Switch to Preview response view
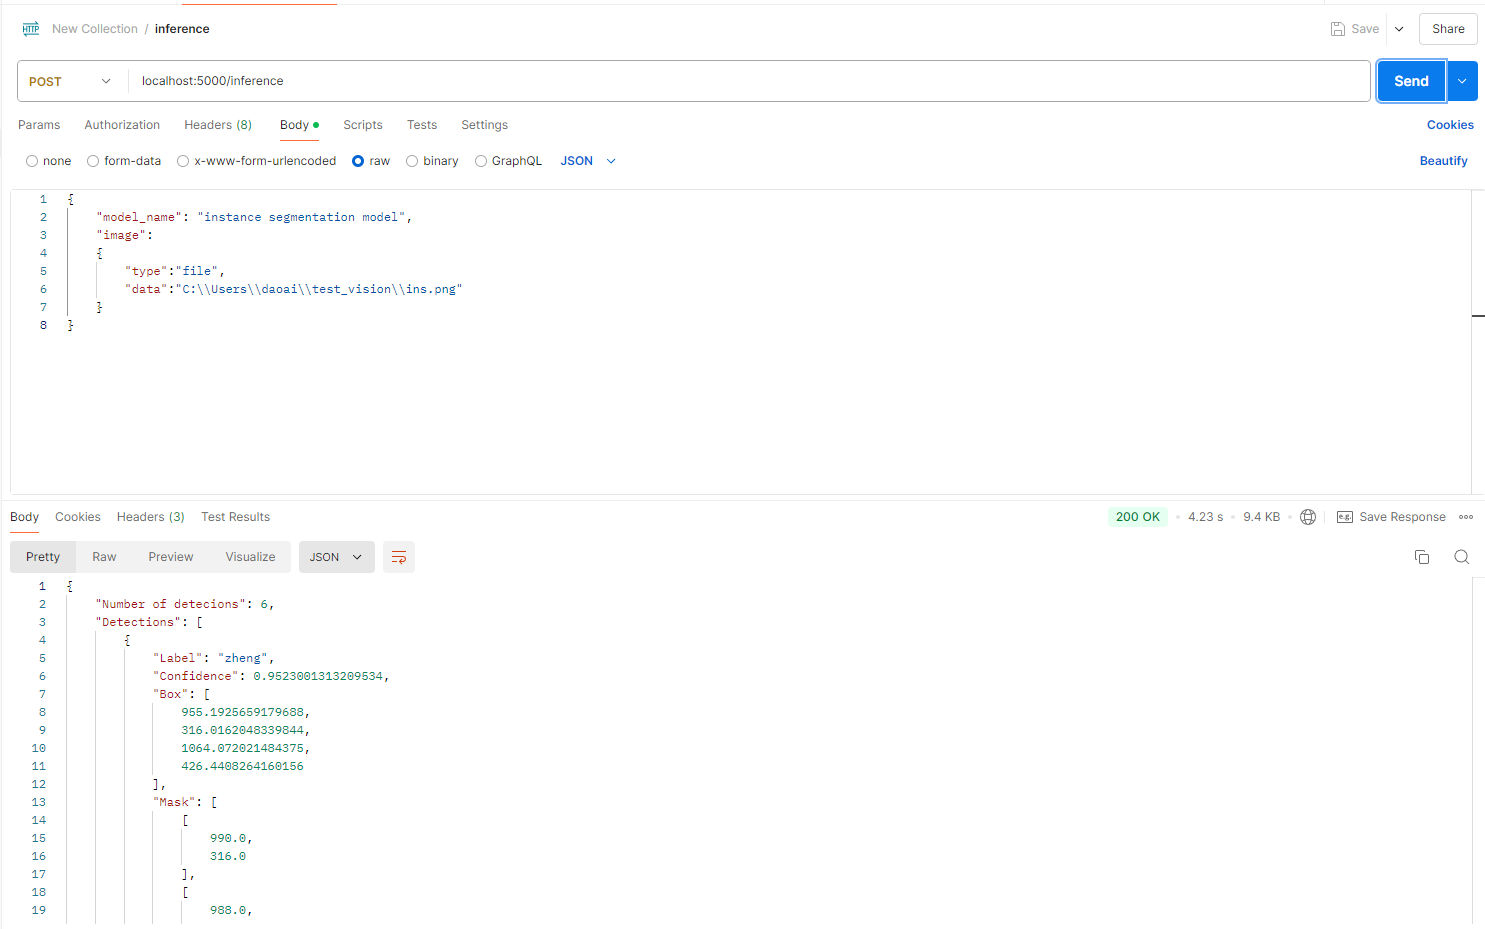The height and width of the screenshot is (929, 1485). [171, 557]
